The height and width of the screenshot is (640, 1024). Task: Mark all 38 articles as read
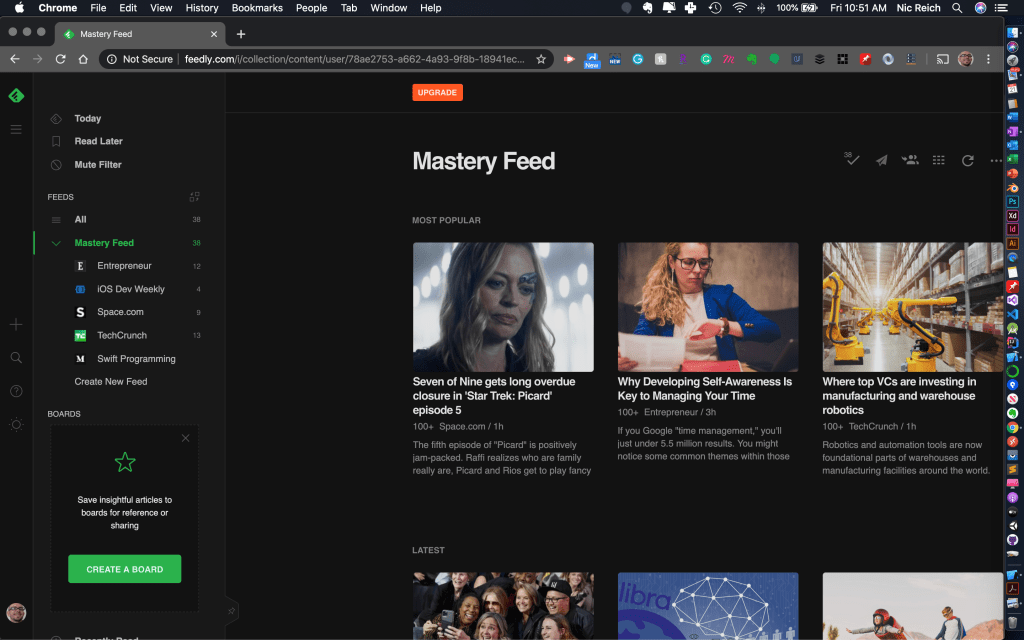pyautogui.click(x=852, y=160)
